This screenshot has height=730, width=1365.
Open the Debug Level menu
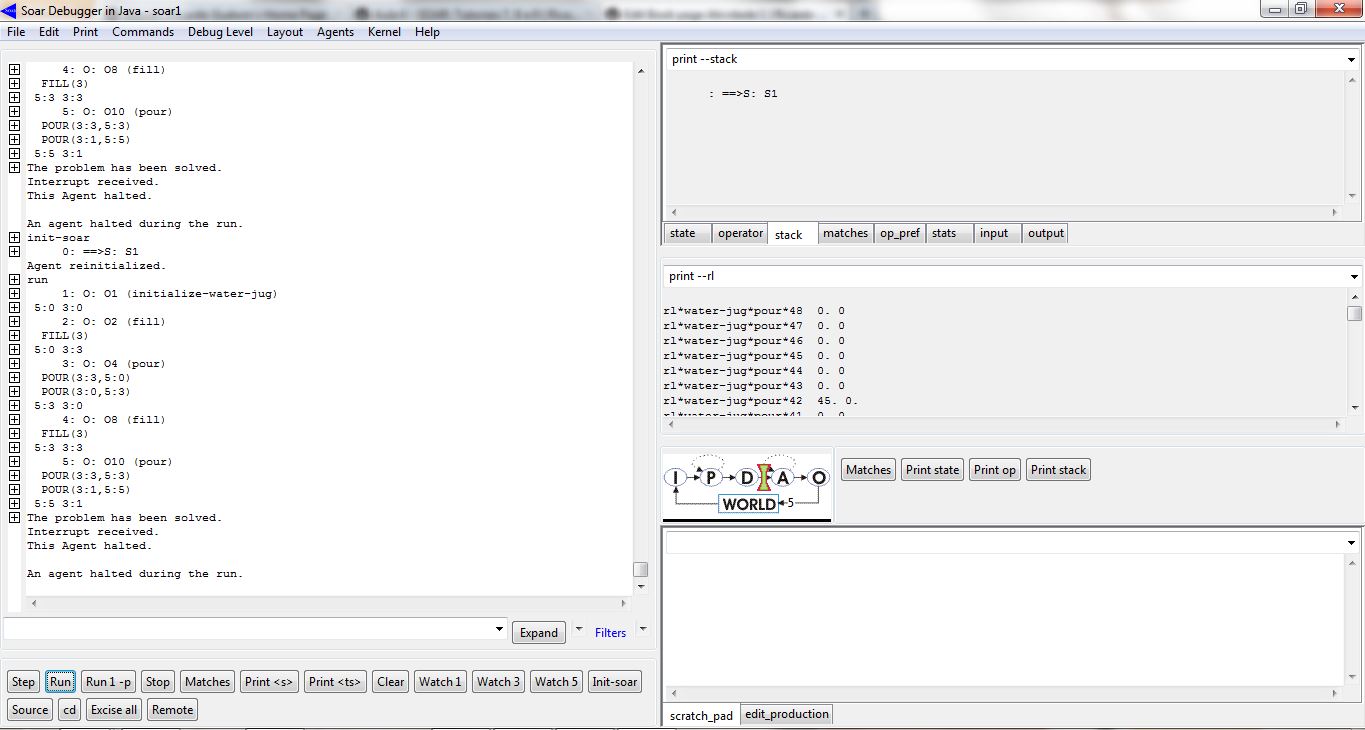220,32
